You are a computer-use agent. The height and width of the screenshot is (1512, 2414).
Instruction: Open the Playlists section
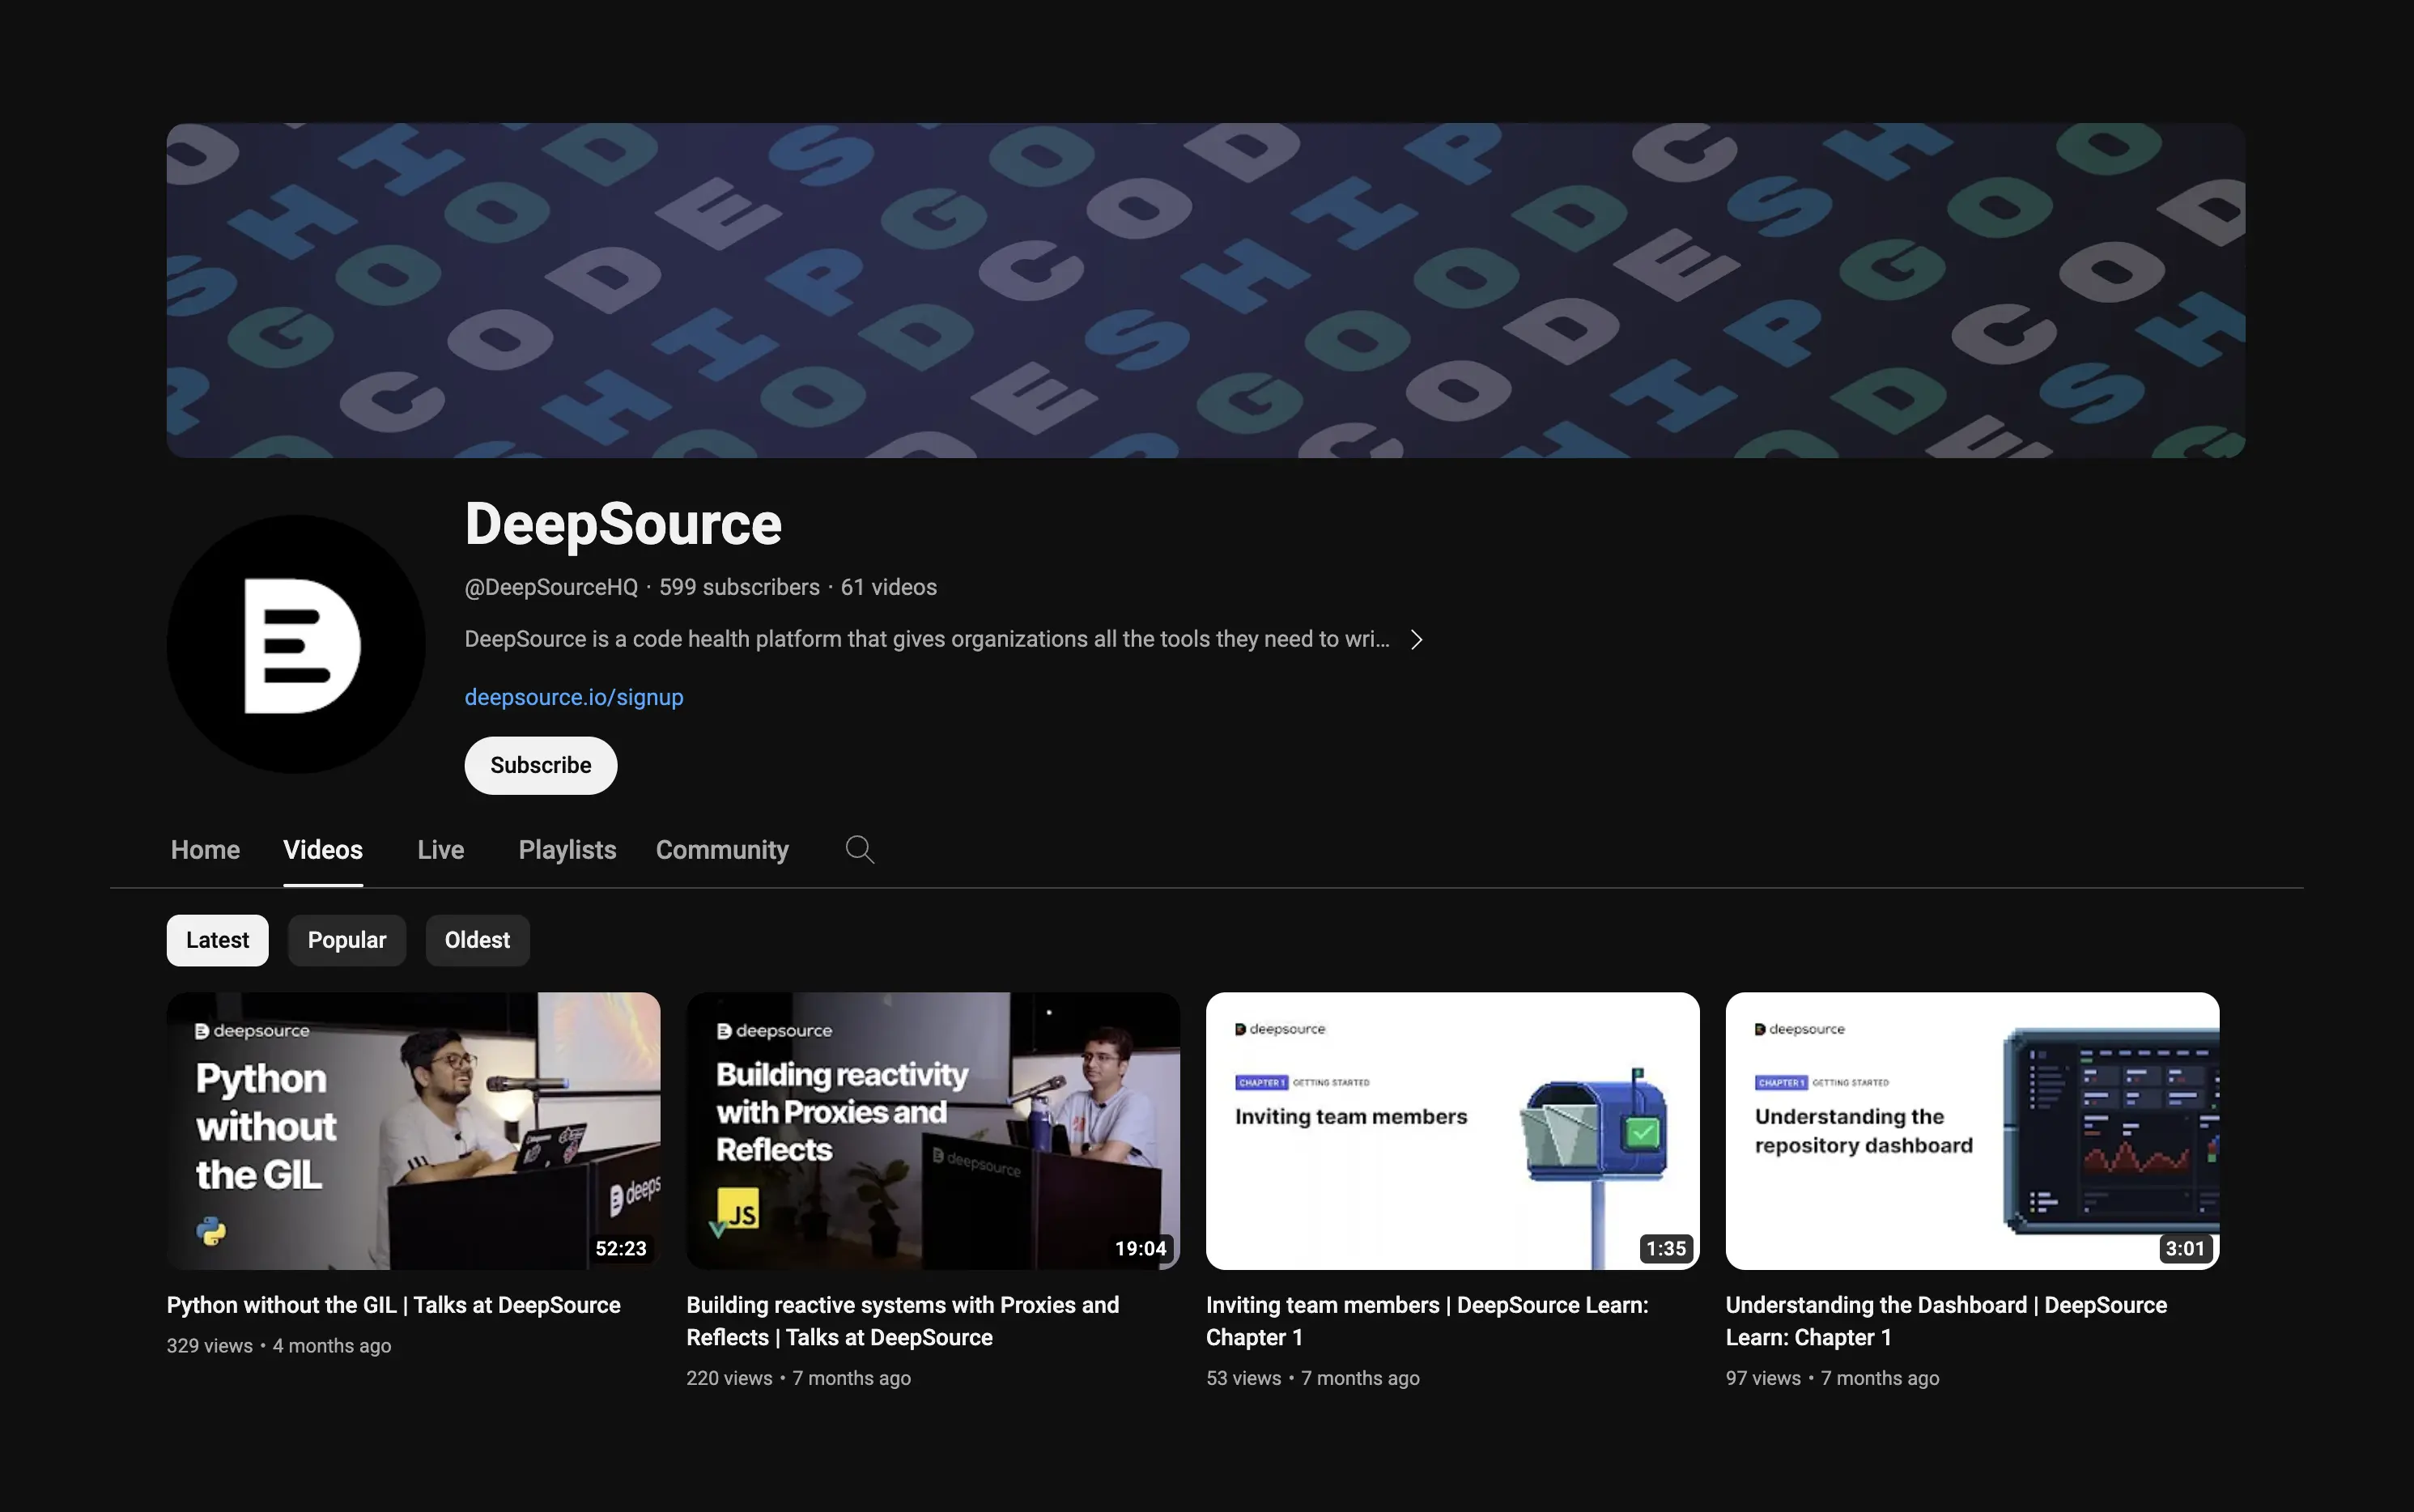(x=567, y=849)
